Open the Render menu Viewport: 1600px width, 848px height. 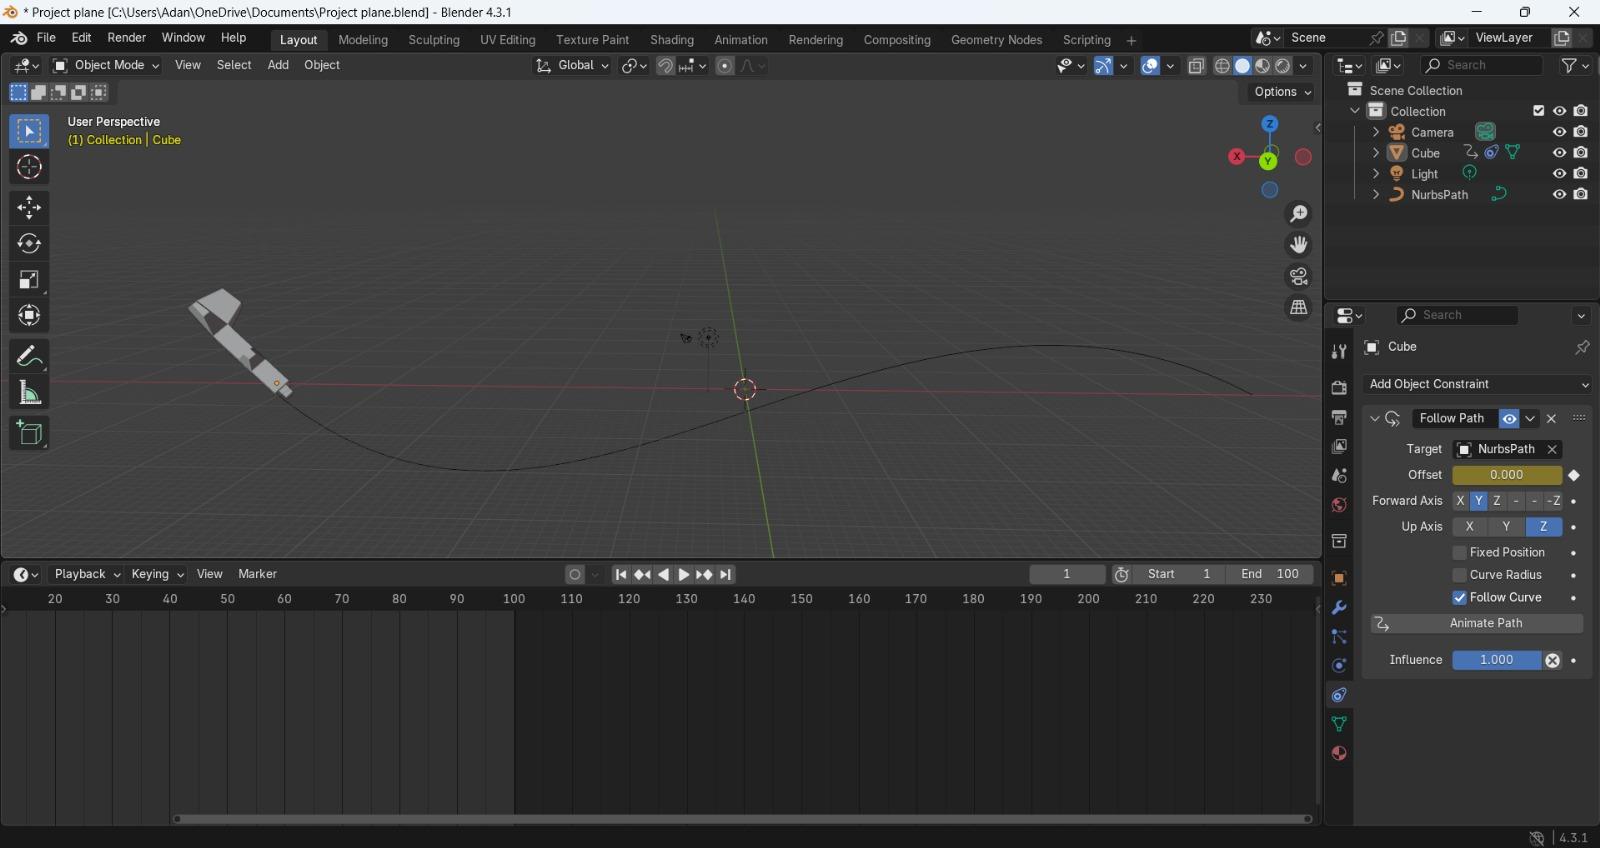click(x=127, y=38)
